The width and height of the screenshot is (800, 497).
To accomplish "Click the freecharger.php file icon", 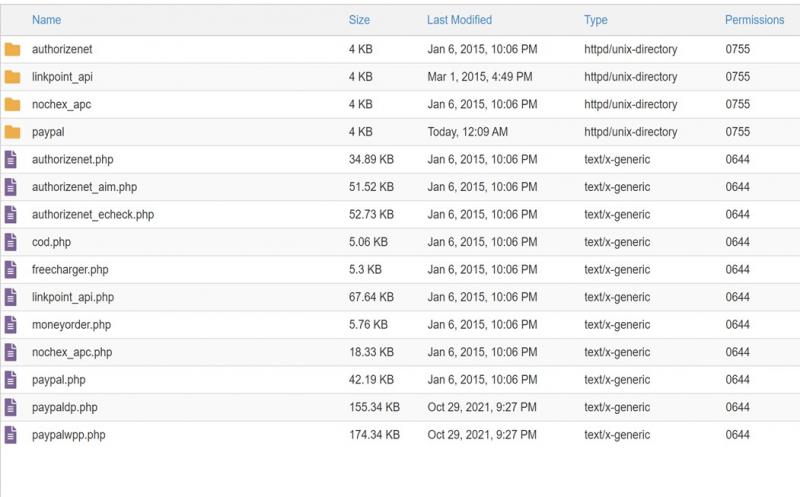I will (x=11, y=270).
